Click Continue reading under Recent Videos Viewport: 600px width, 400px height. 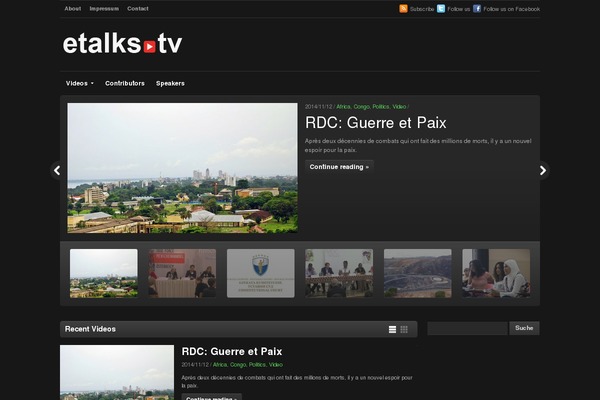point(212,397)
